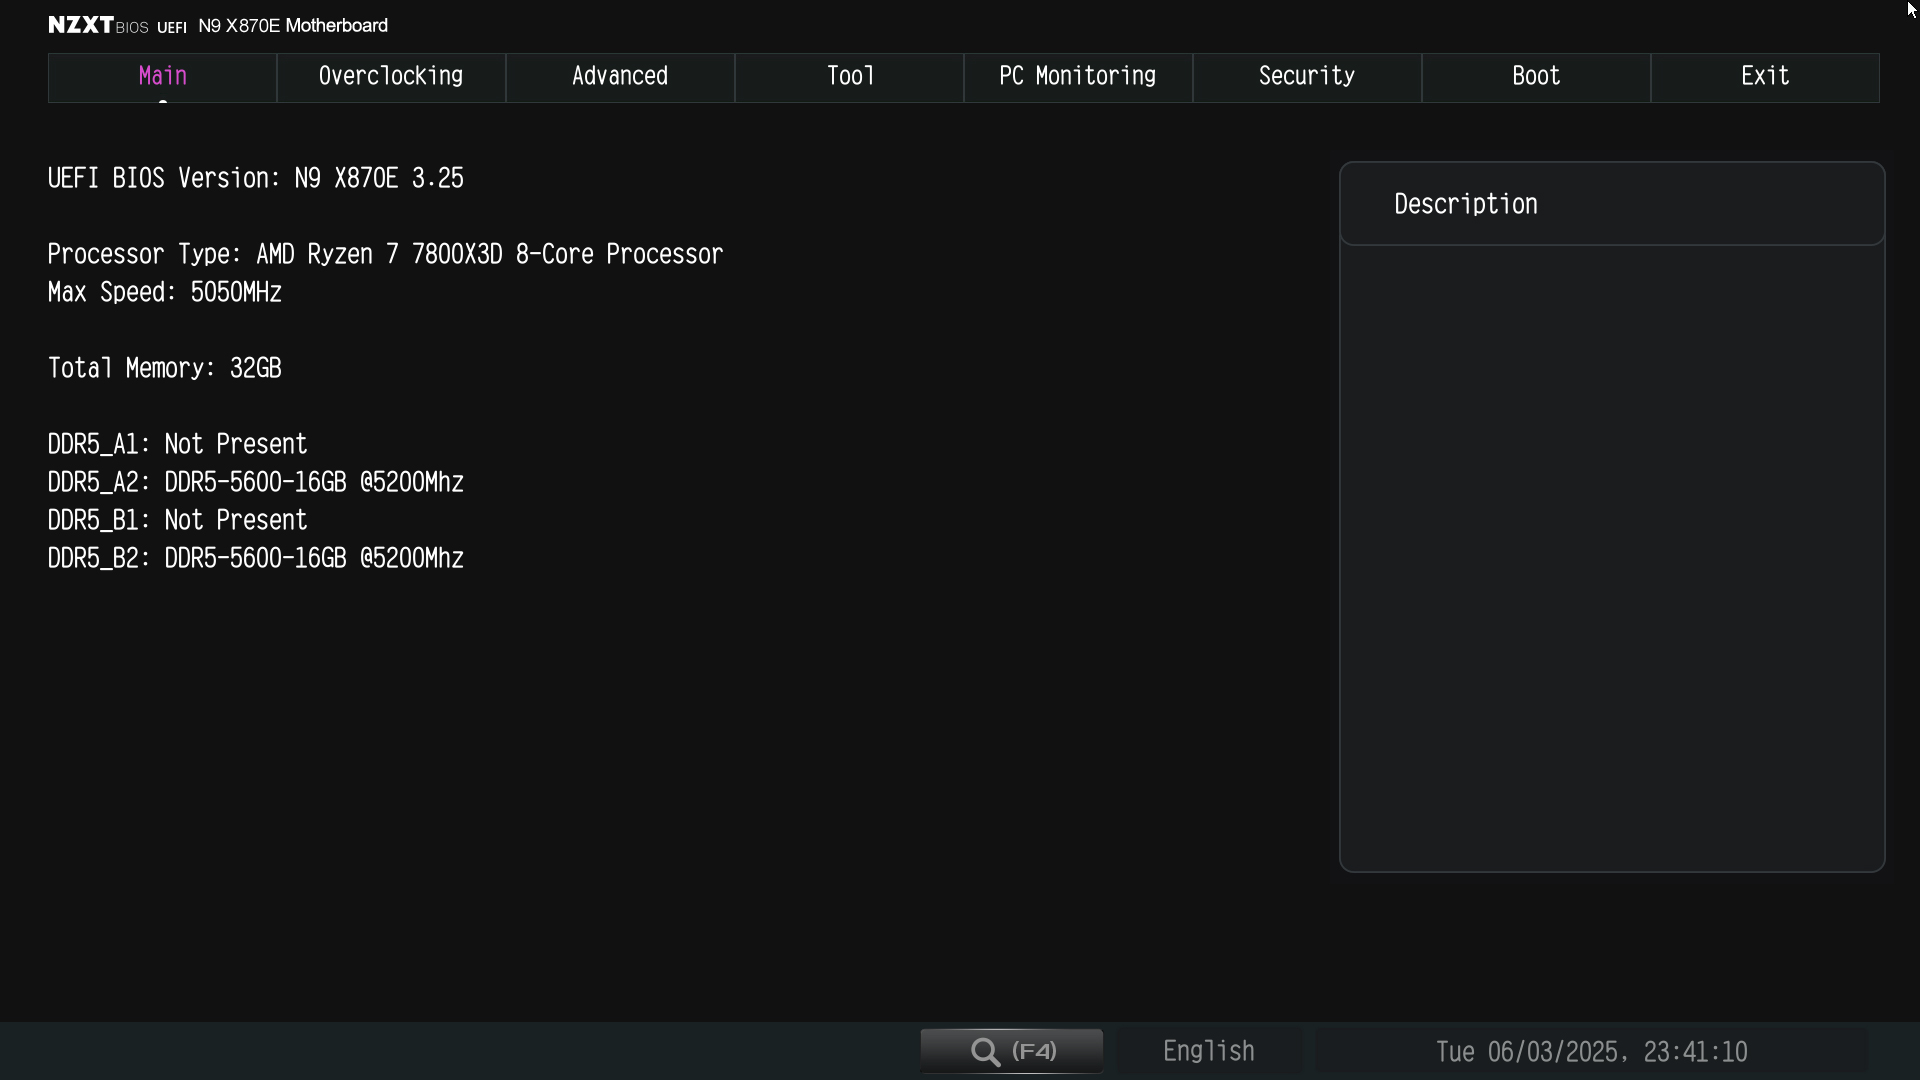Viewport: 1920px width, 1080px height.
Task: Select the DDR5_B2 memory slot entry
Action: point(256,559)
